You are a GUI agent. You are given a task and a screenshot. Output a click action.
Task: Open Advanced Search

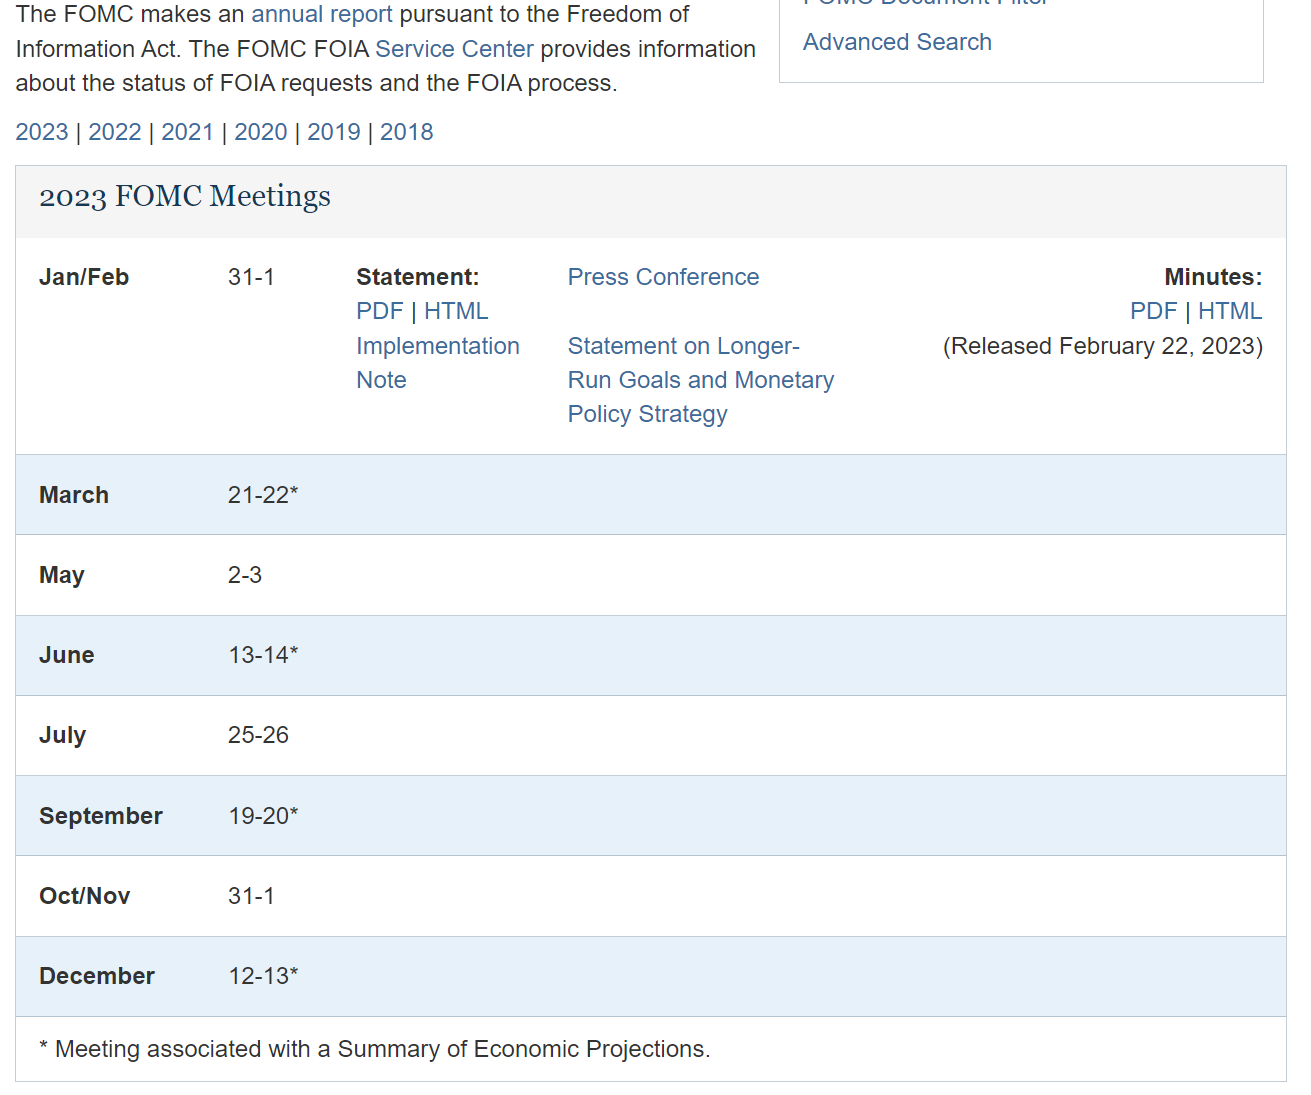897,42
